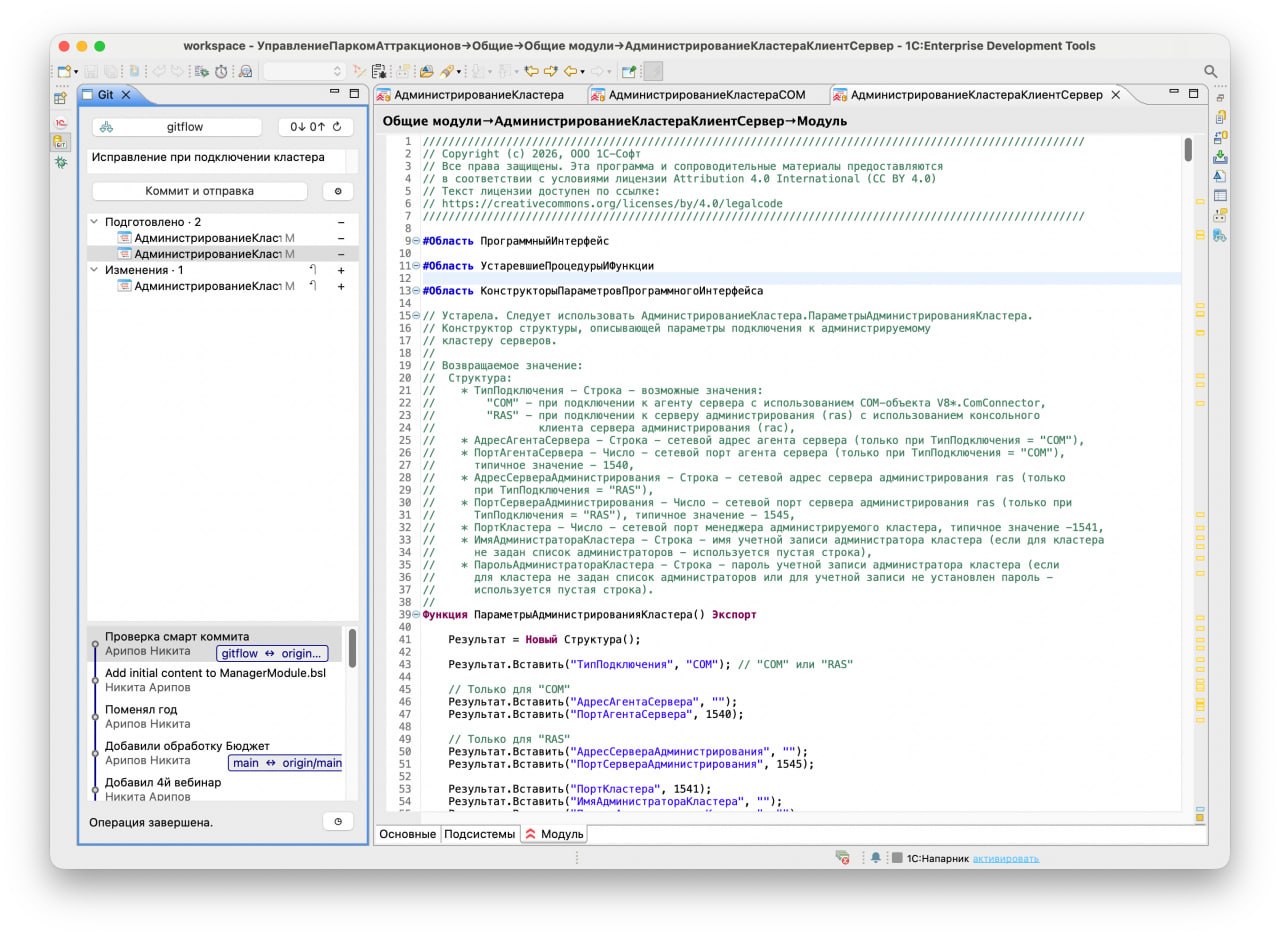Click the Open Perspective icon above Git panel

click(61, 98)
